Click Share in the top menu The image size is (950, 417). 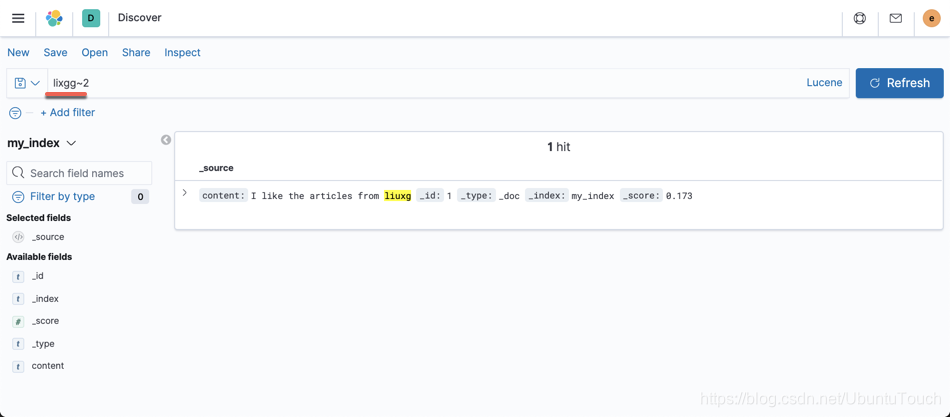(136, 53)
